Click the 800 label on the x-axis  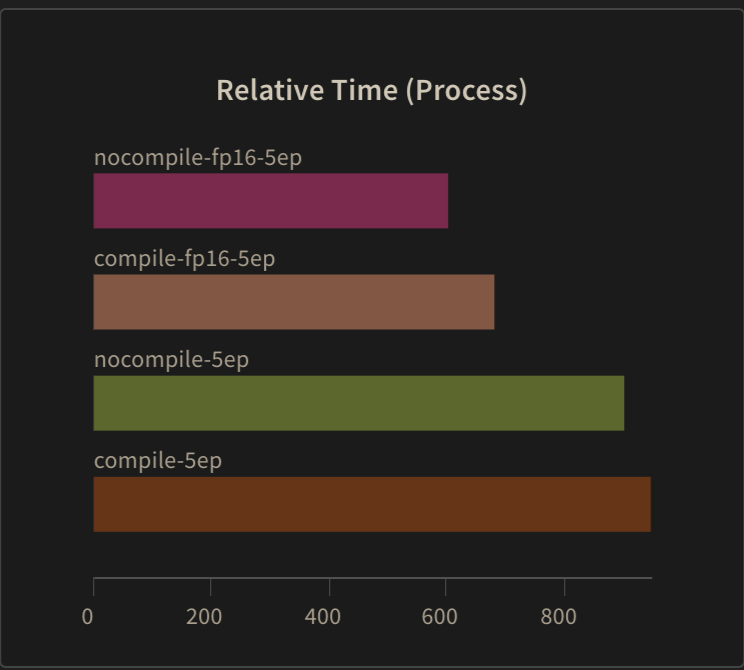(x=558, y=616)
